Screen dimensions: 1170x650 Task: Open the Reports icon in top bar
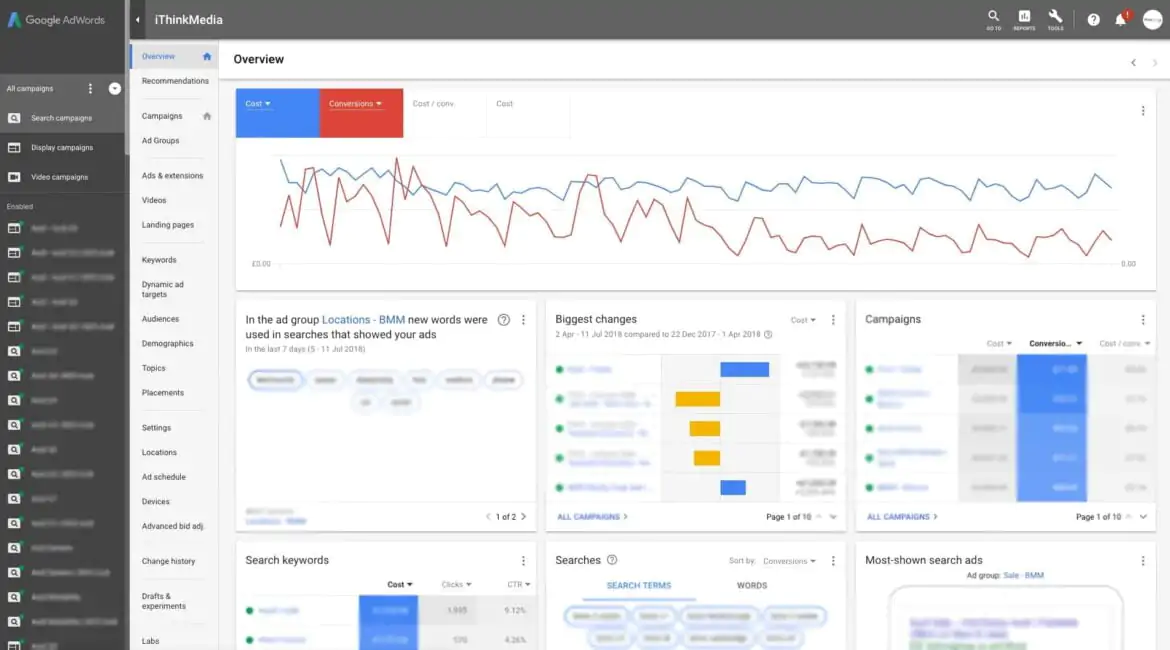pos(1024,18)
